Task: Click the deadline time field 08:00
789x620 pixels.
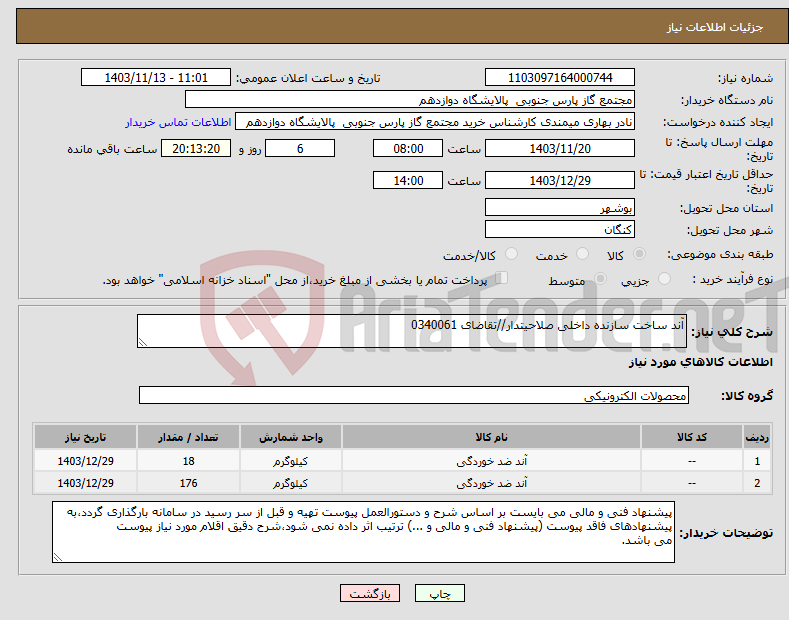Action: 408,148
